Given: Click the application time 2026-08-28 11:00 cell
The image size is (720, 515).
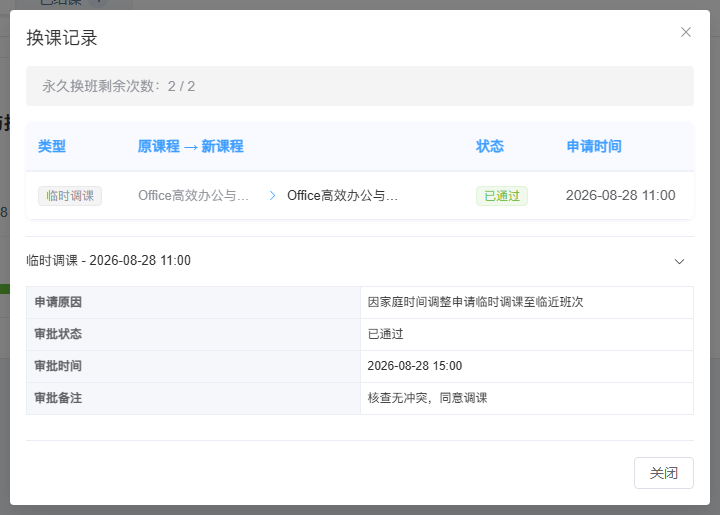Looking at the screenshot, I should coord(620,196).
